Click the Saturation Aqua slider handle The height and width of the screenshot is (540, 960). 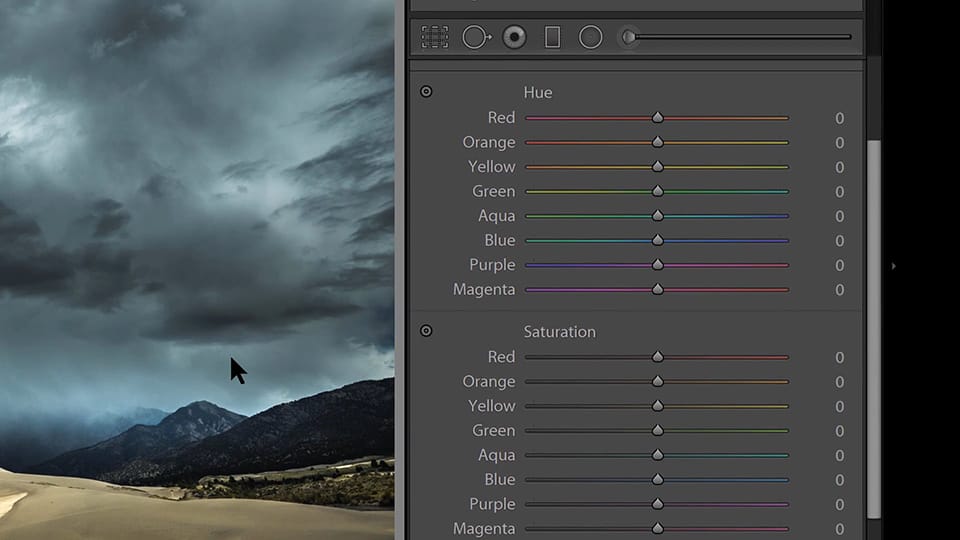[x=658, y=454]
